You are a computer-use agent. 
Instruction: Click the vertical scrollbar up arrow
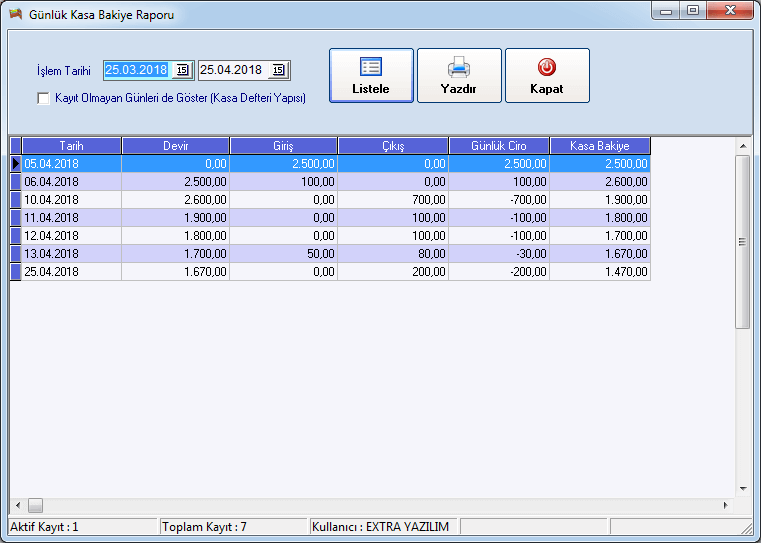click(x=743, y=146)
